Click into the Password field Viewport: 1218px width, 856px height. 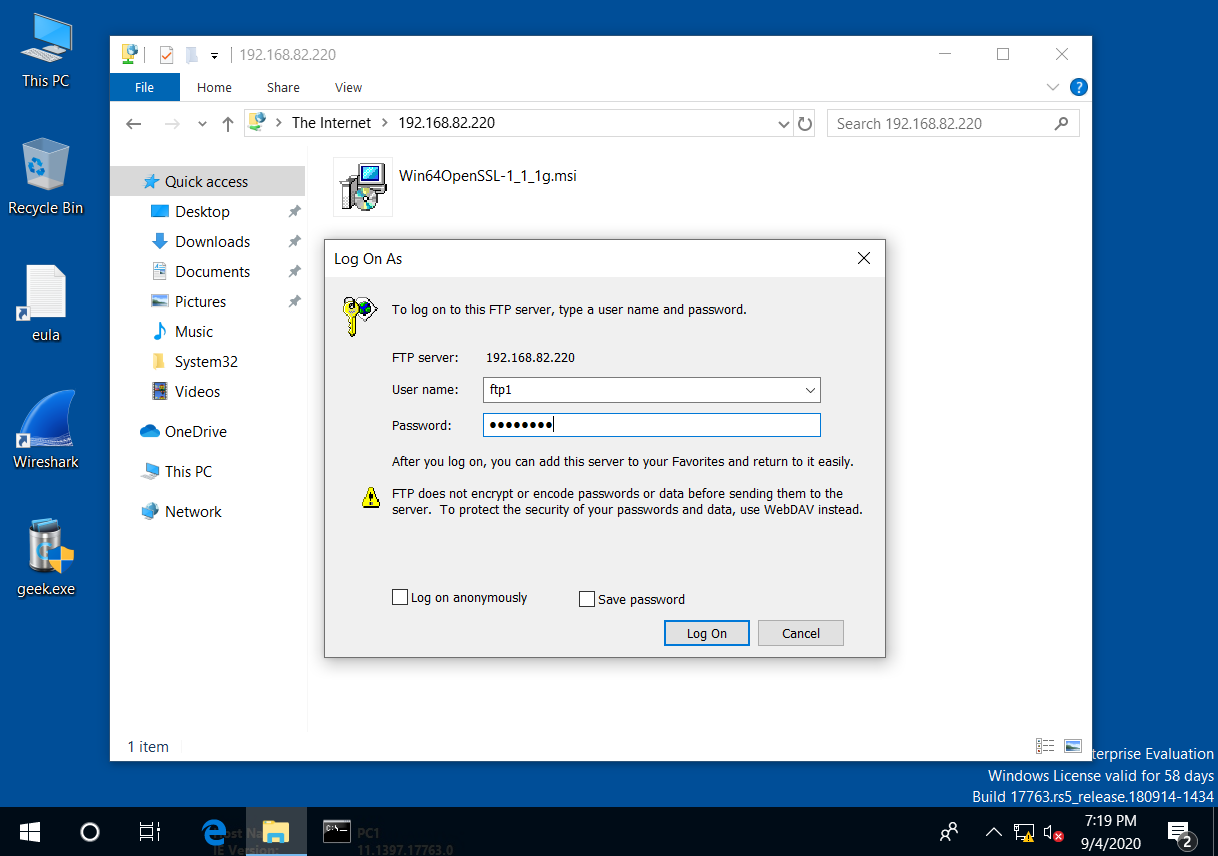point(651,425)
